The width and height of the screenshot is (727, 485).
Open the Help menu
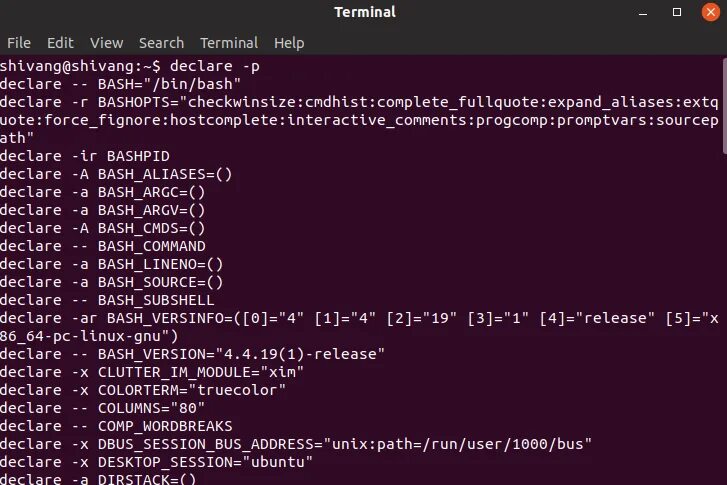(289, 43)
